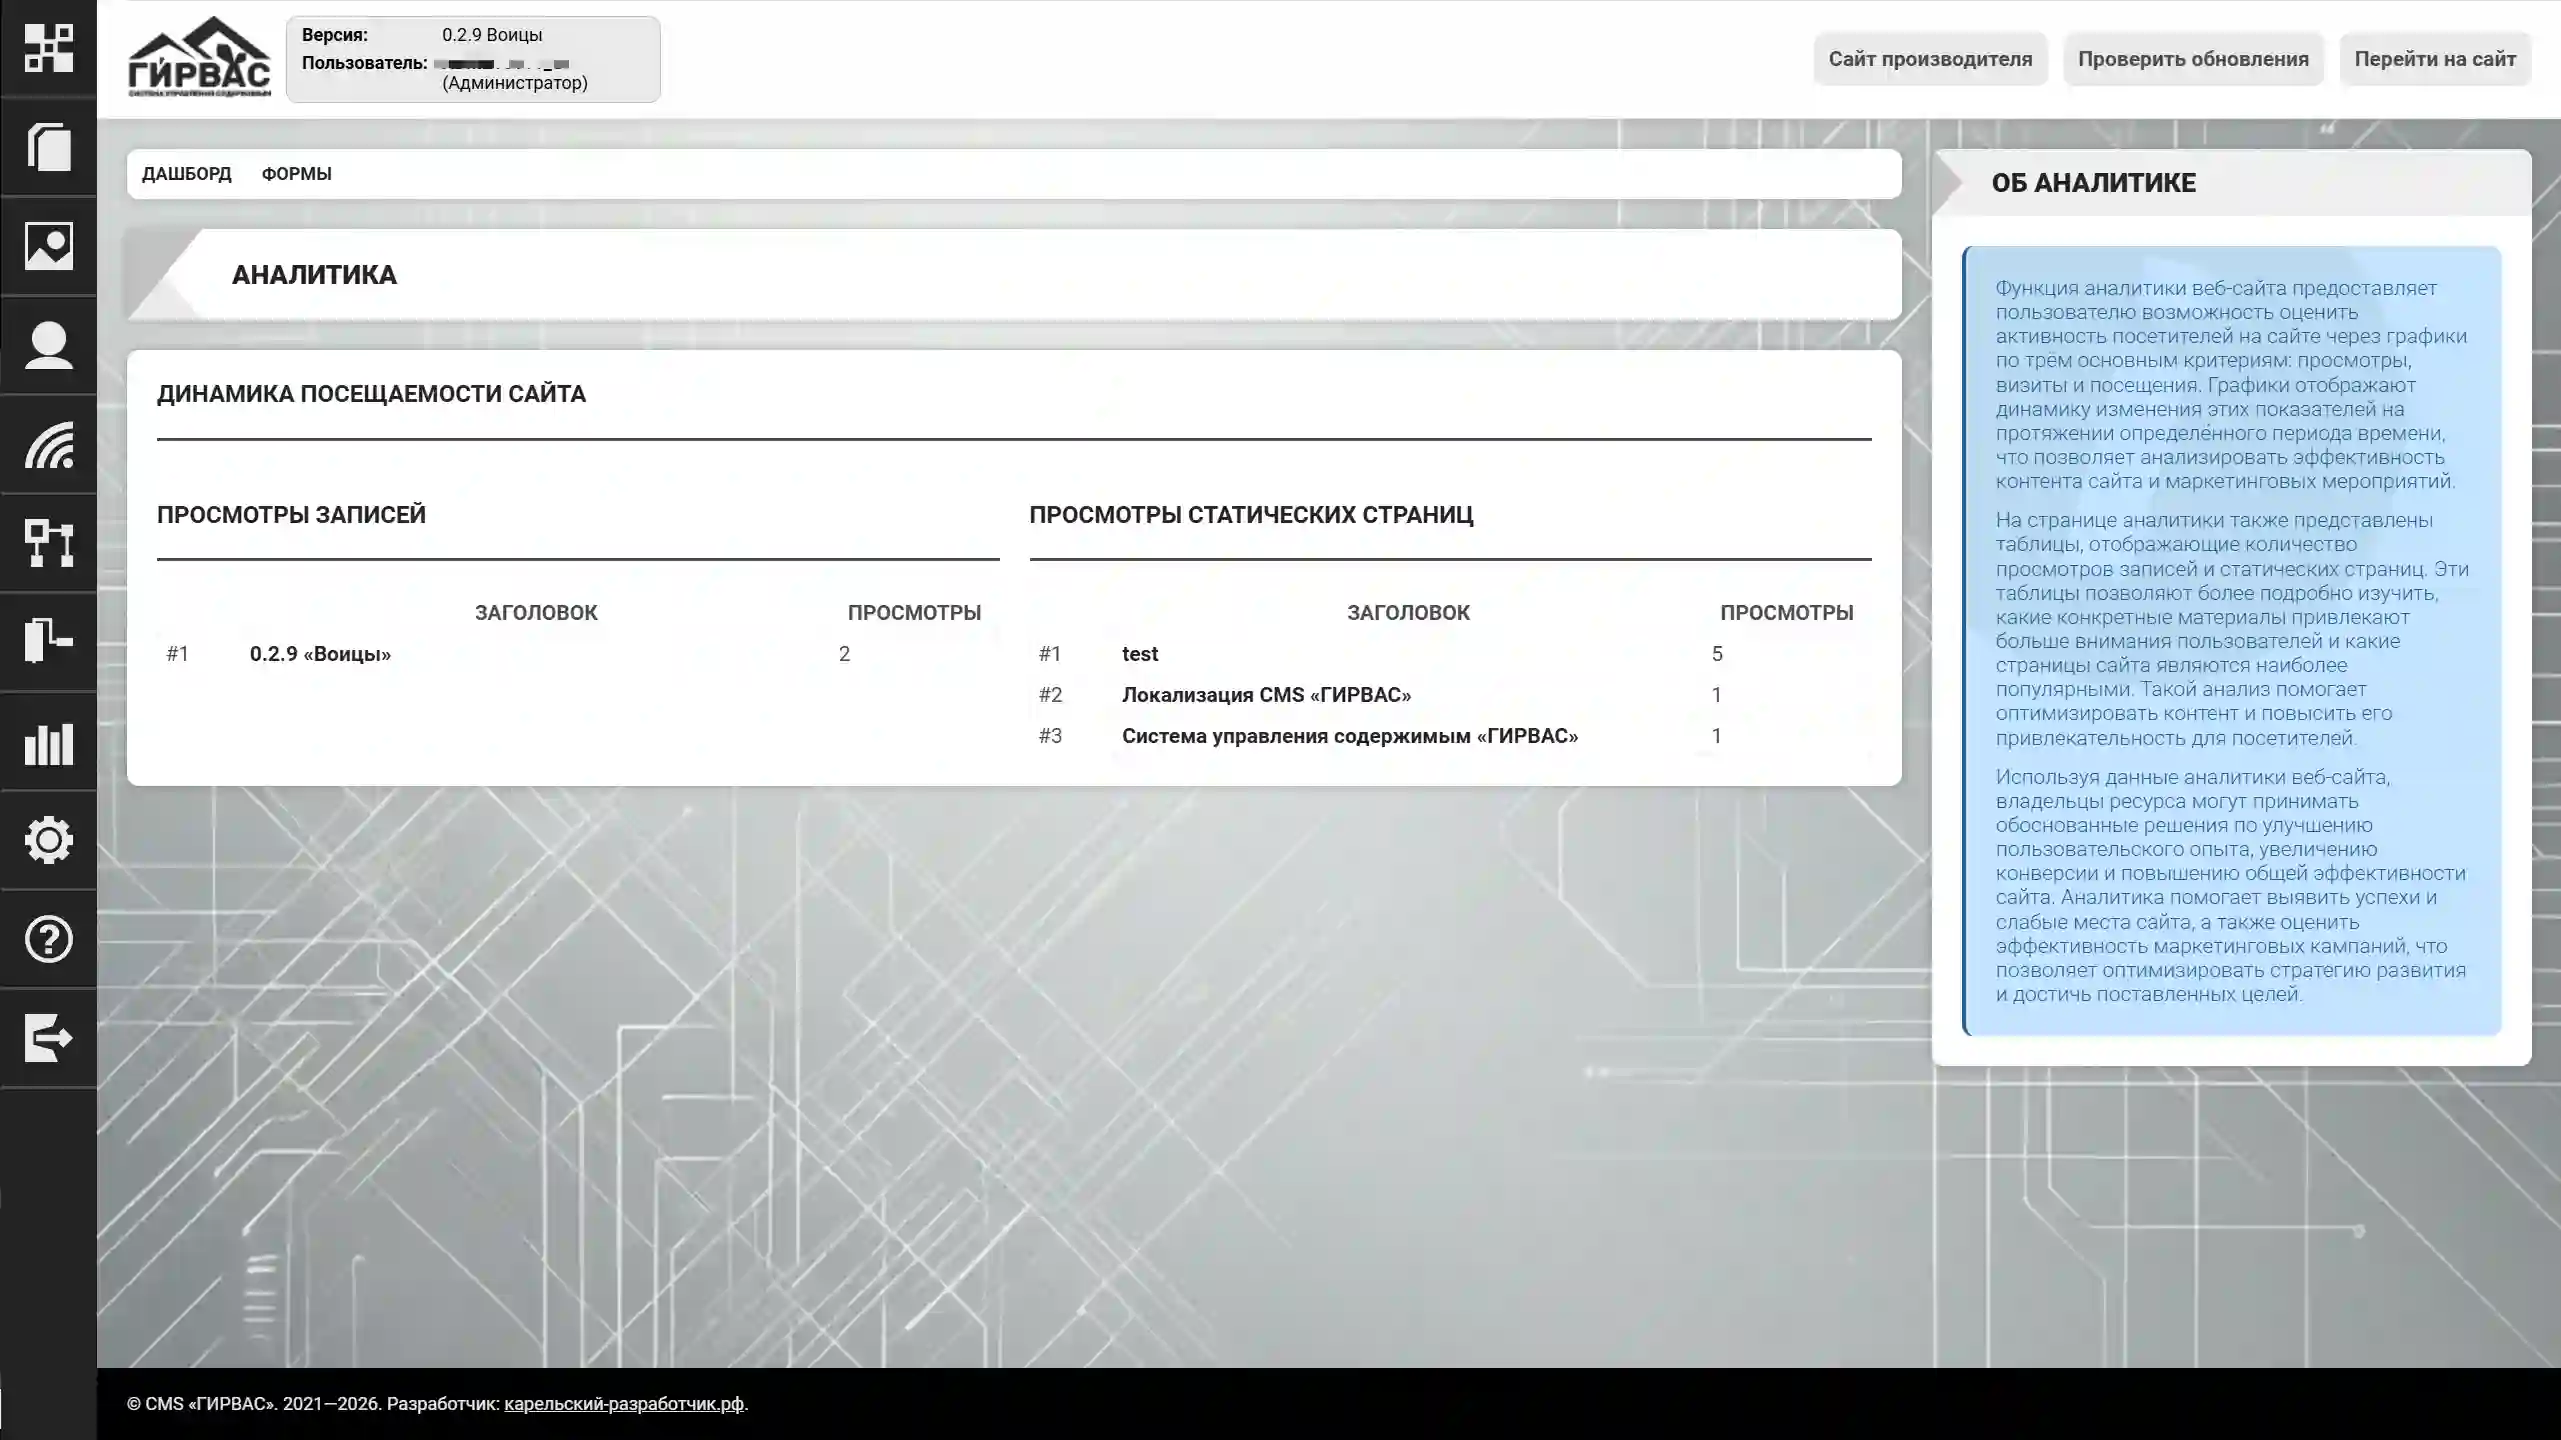Switch to the ФОРМЫ tab
Screen dimensions: 2561x1440
pyautogui.click(x=297, y=173)
